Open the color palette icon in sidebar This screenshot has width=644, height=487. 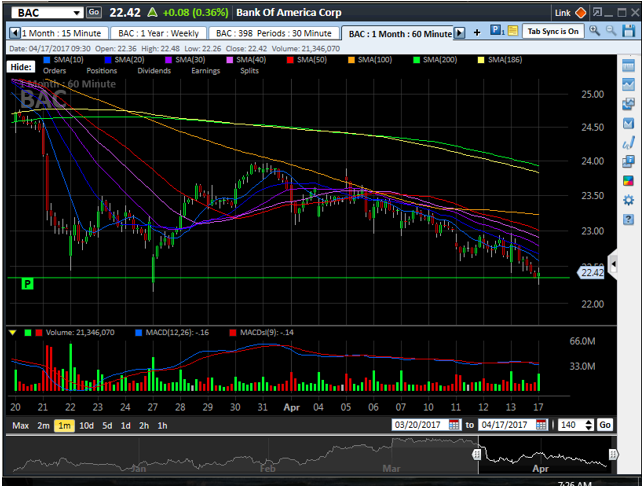(628, 181)
